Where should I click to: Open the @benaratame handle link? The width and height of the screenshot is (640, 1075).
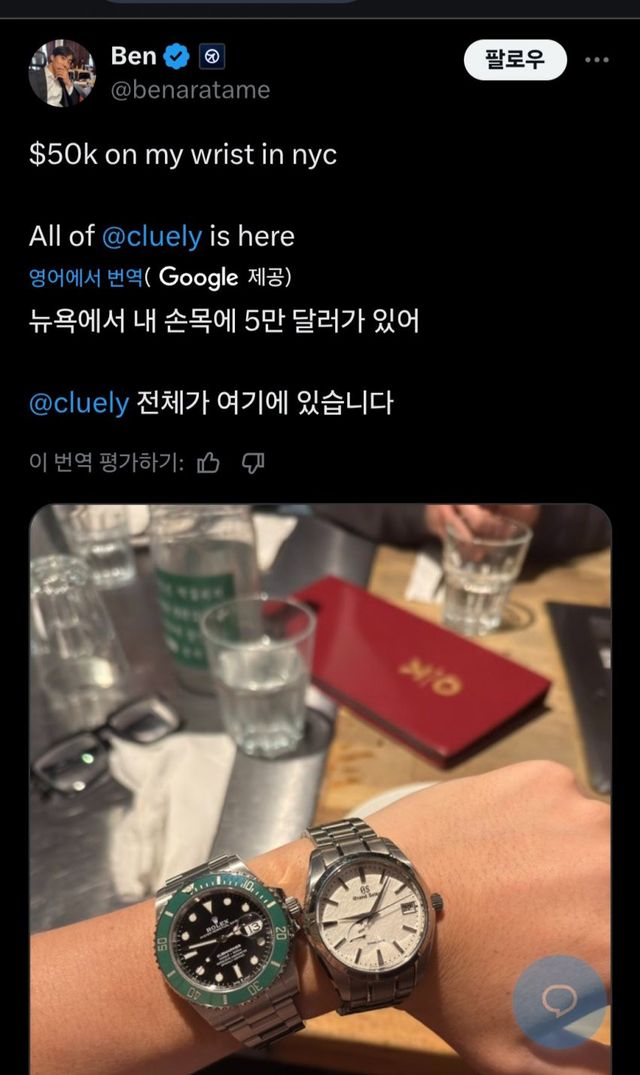click(x=190, y=90)
